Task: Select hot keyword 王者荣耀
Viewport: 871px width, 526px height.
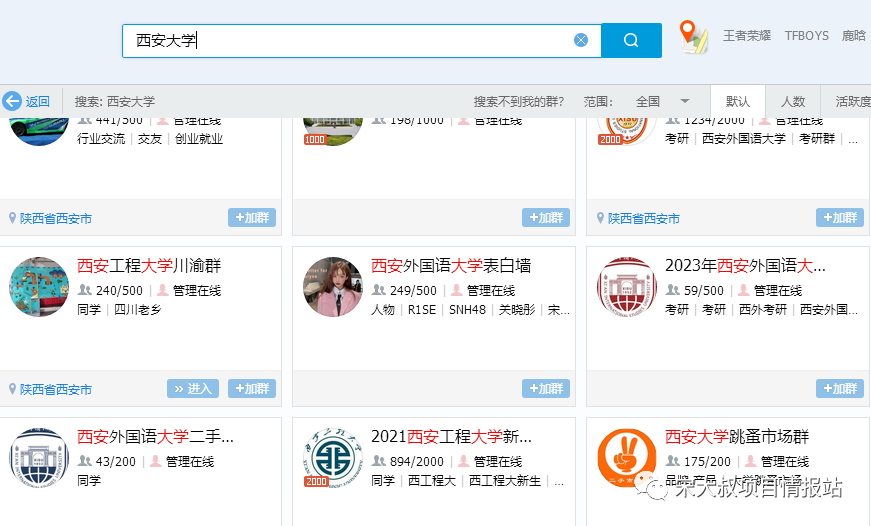Action: [x=747, y=36]
